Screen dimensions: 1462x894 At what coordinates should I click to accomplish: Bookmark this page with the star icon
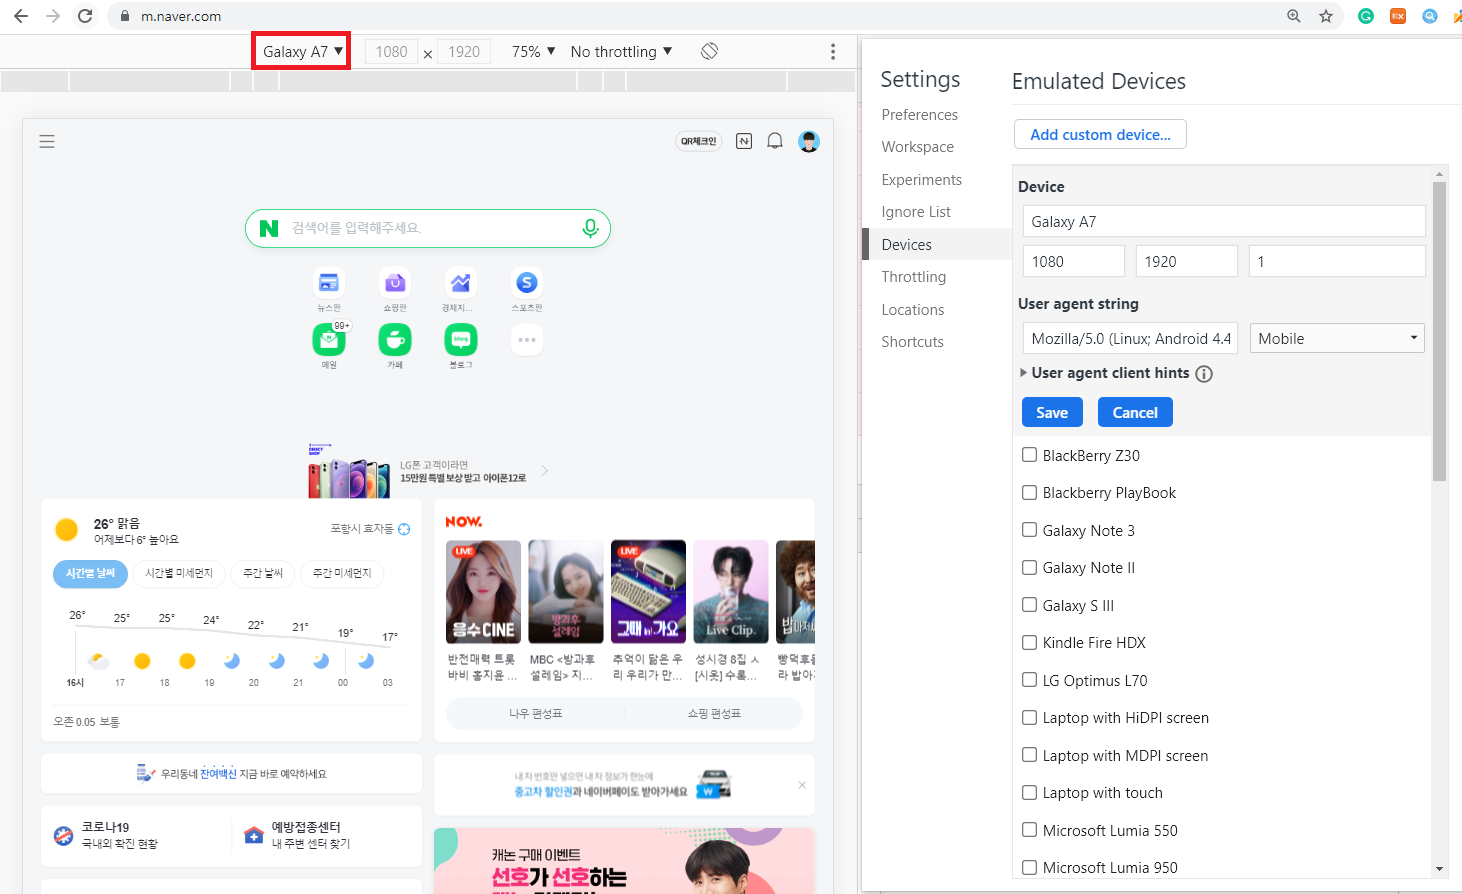(x=1326, y=16)
